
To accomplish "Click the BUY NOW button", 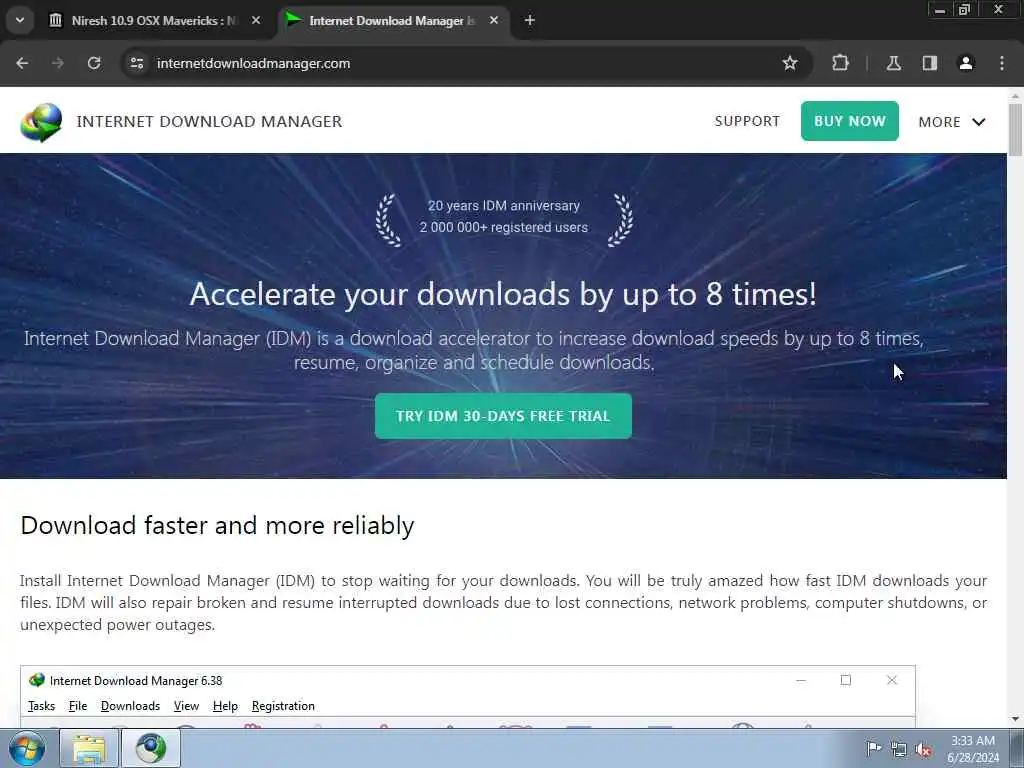I will click(850, 121).
